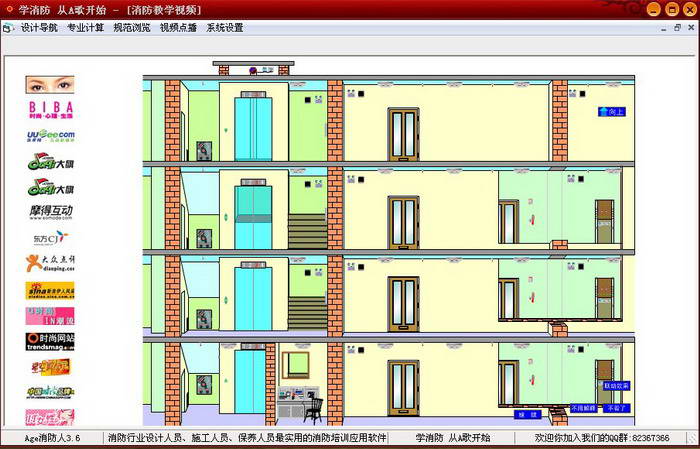Open the 规范浏览 menu
The height and width of the screenshot is (449, 700).
coord(132,28)
